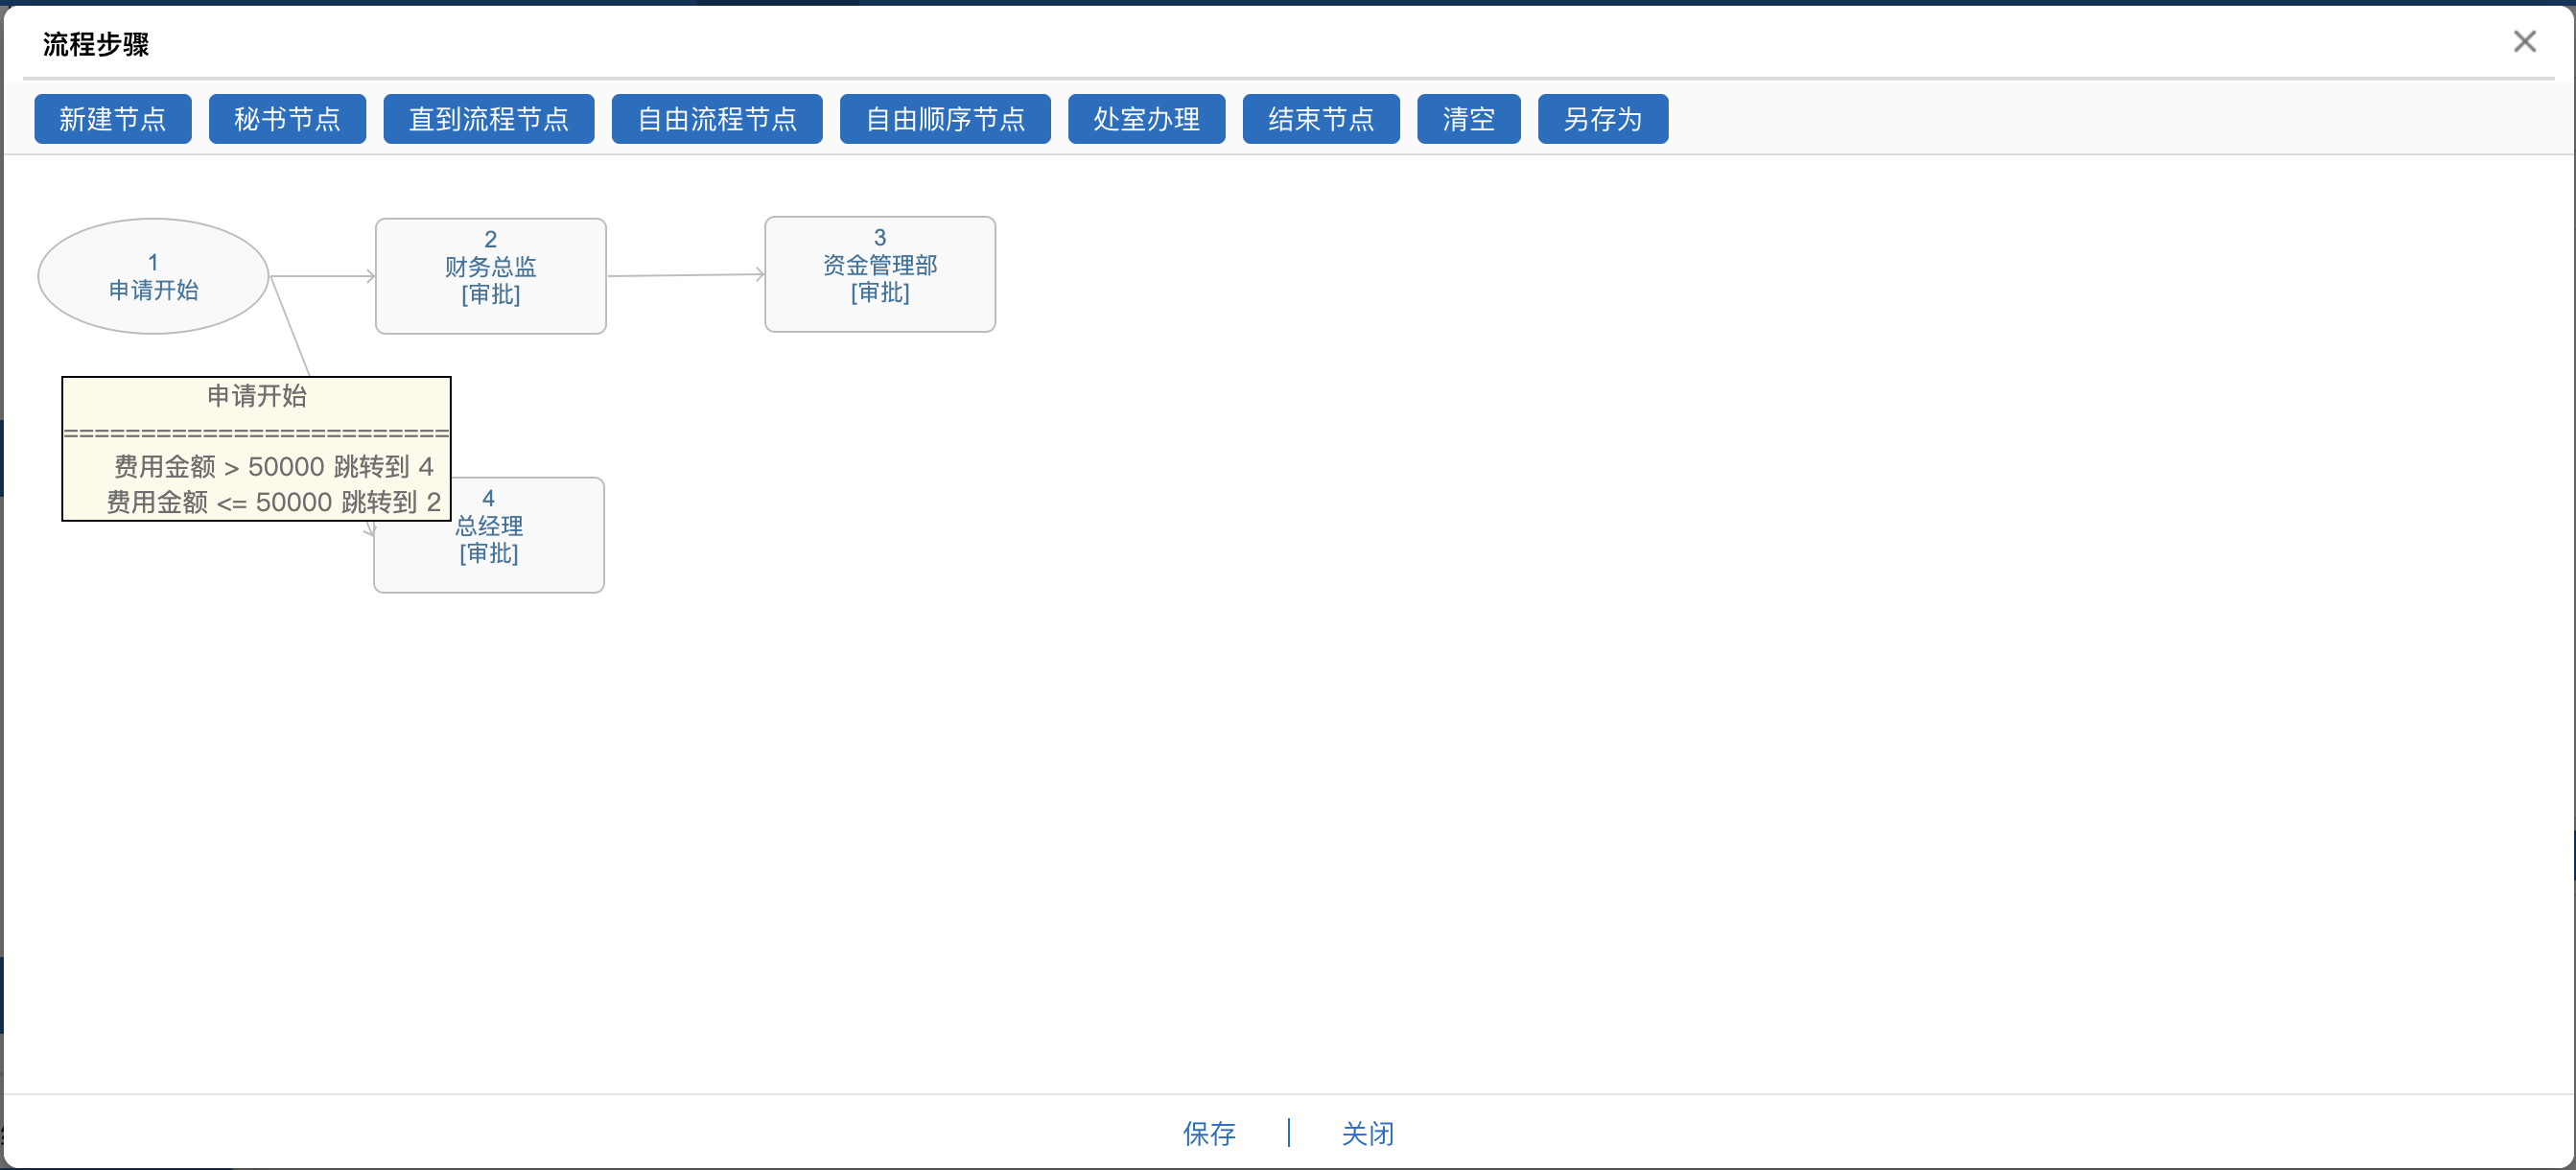This screenshot has height=1170, width=2576.
Task: Click the 申请开始 condition tooltip box
Action: pyautogui.click(x=256, y=448)
